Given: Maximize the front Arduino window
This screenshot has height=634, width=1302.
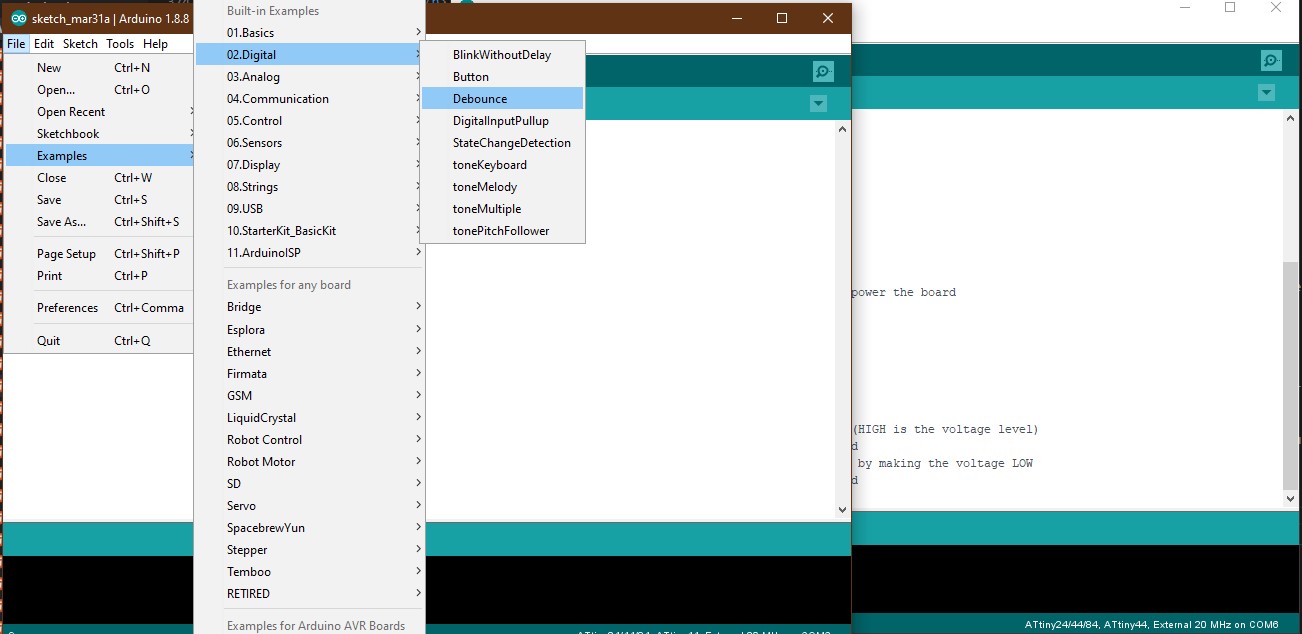Looking at the screenshot, I should 782,18.
